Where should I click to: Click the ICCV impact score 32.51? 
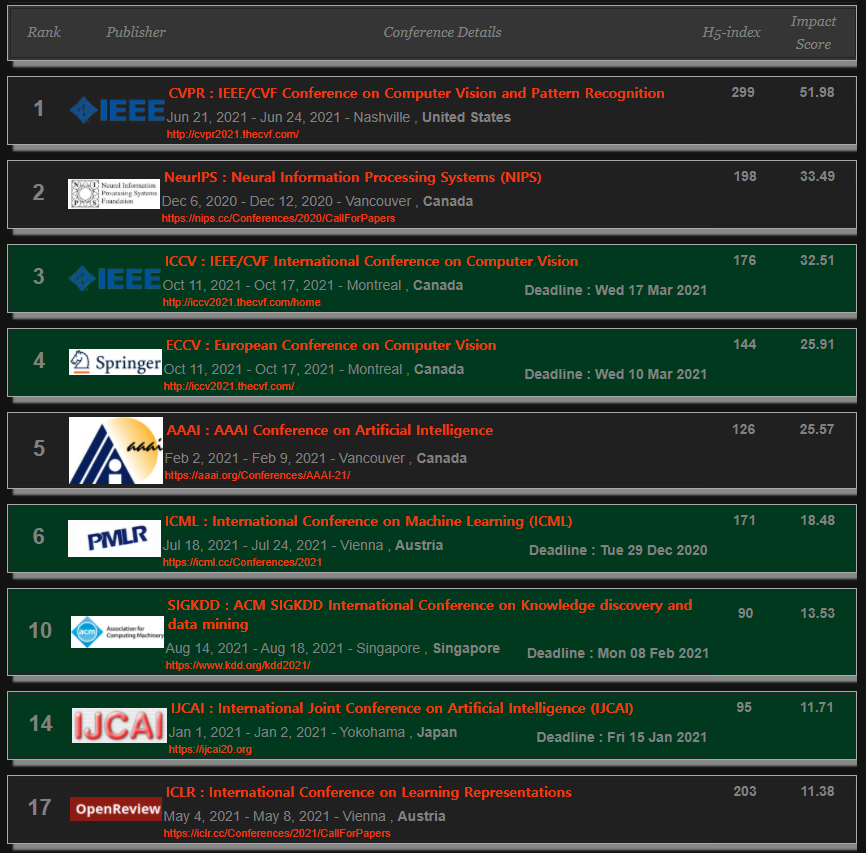[817, 260]
